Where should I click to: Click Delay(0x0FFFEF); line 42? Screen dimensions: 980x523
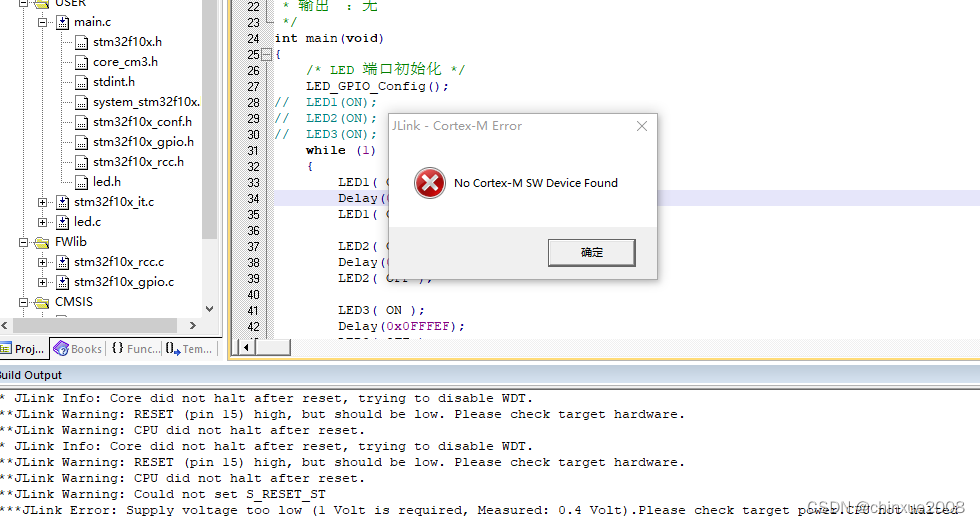point(401,326)
